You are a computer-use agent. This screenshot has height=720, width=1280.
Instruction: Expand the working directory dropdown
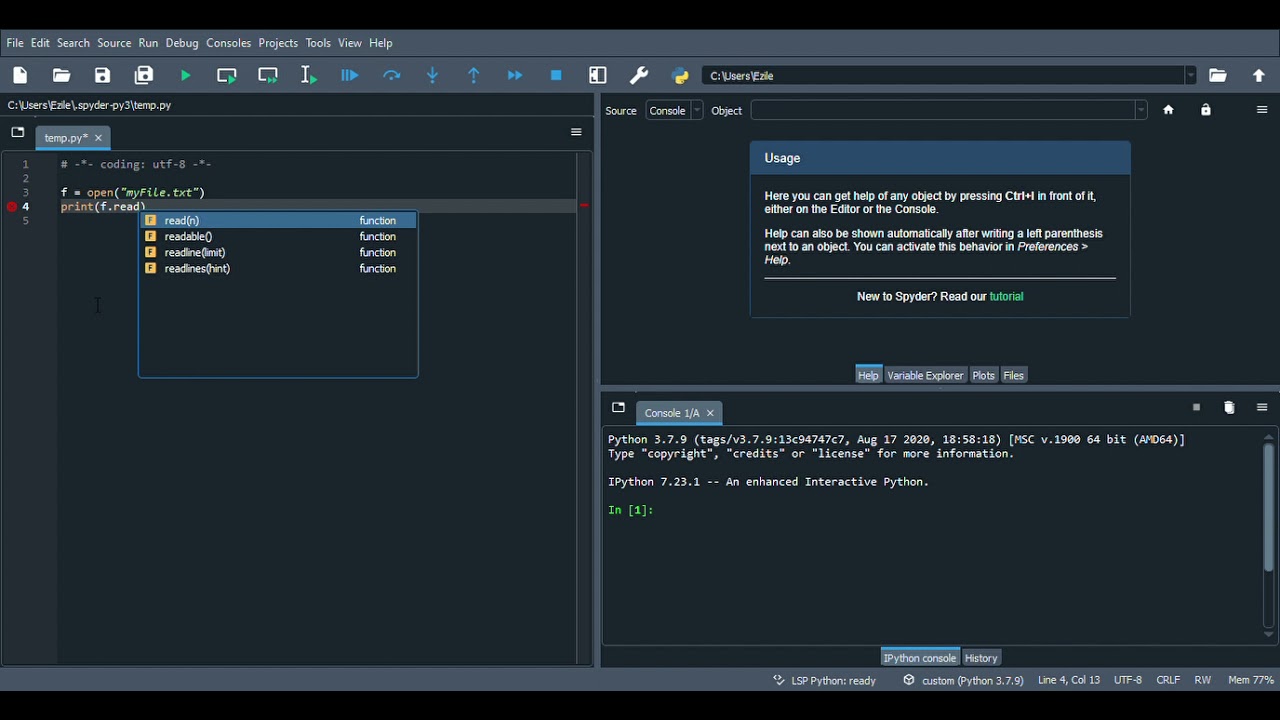tap(1190, 76)
